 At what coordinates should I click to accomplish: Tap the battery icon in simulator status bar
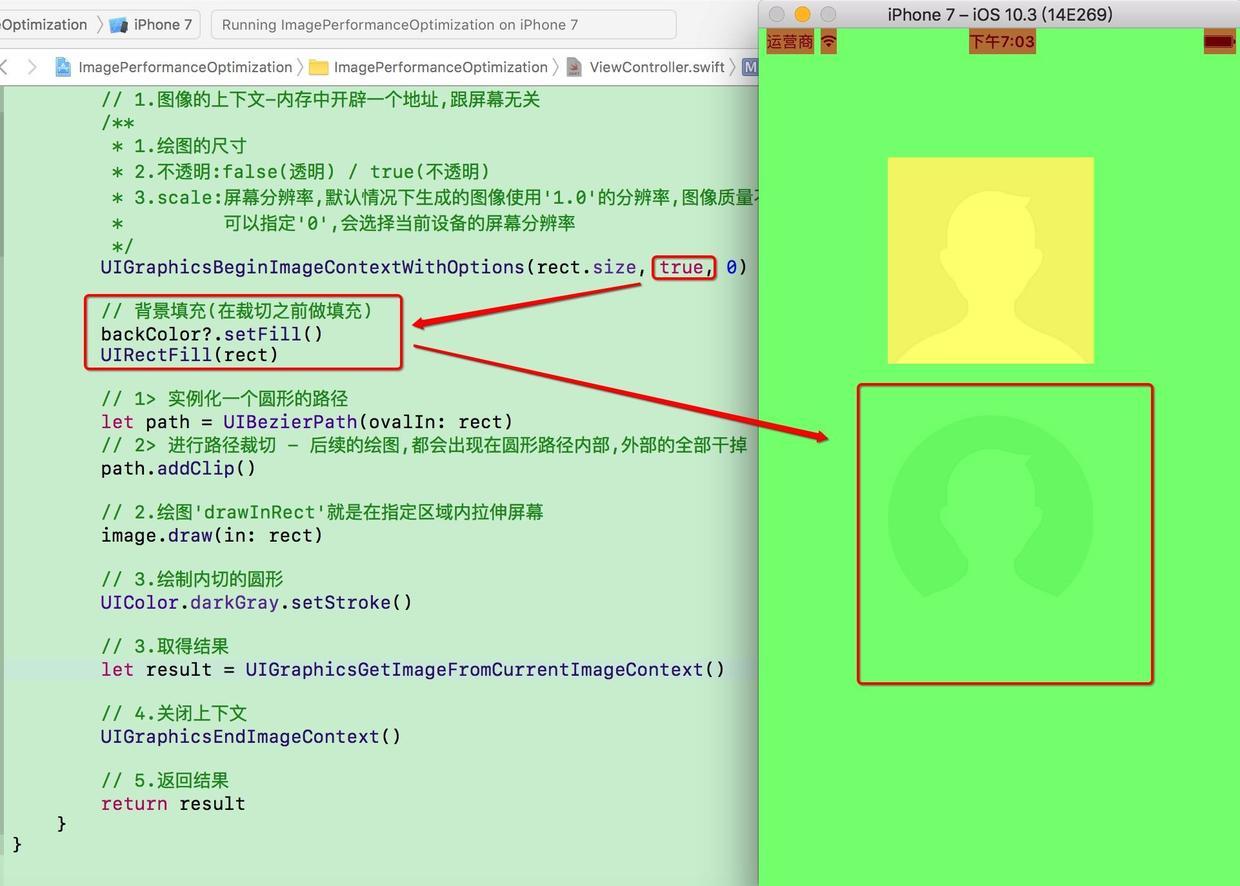click(1219, 42)
